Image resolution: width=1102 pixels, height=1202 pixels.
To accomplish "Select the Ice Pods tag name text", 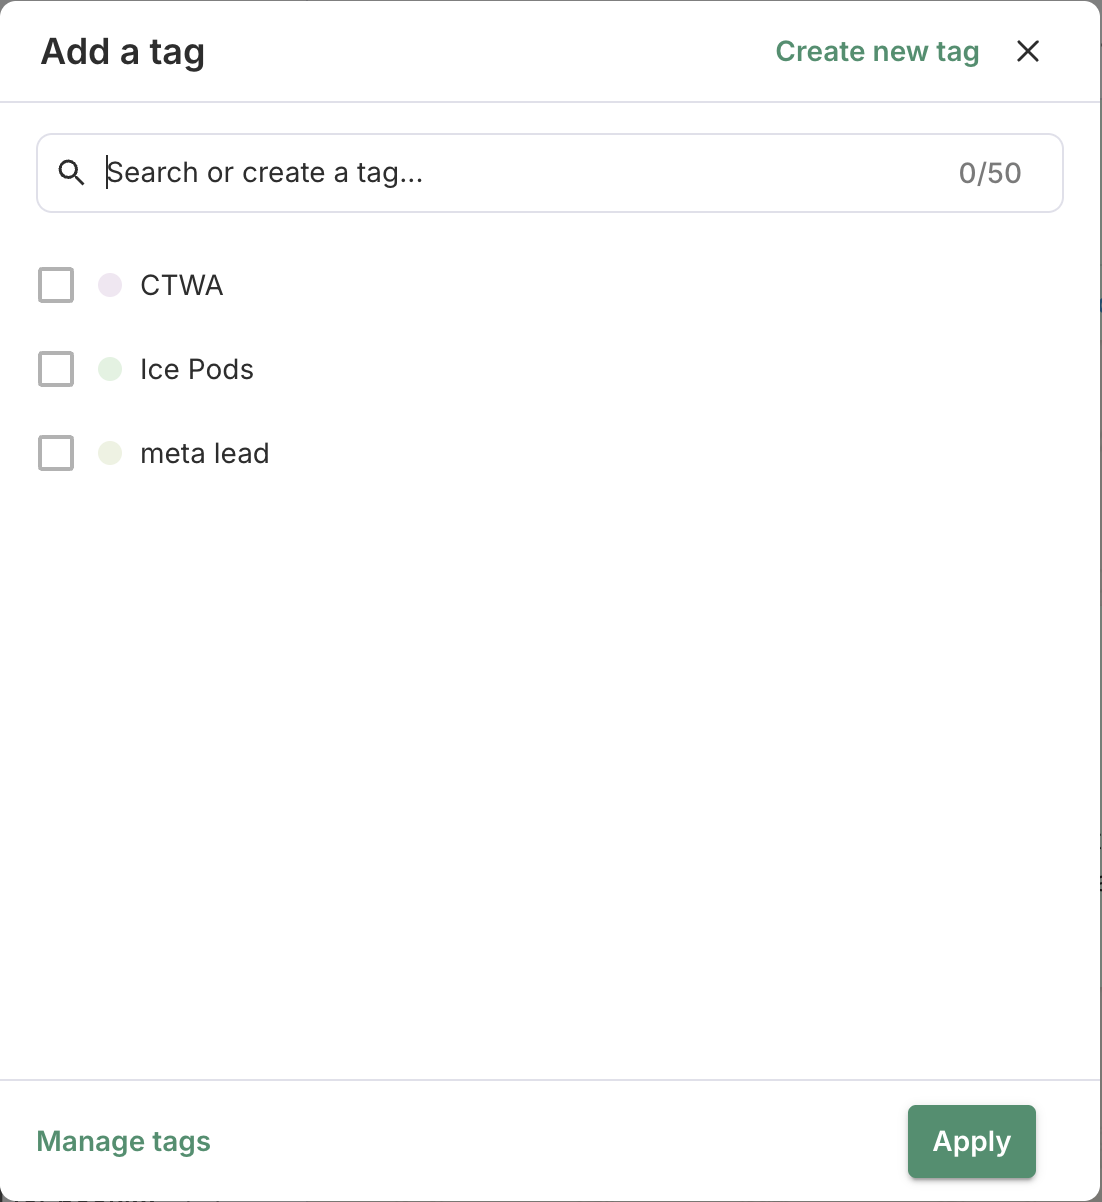I will [197, 369].
